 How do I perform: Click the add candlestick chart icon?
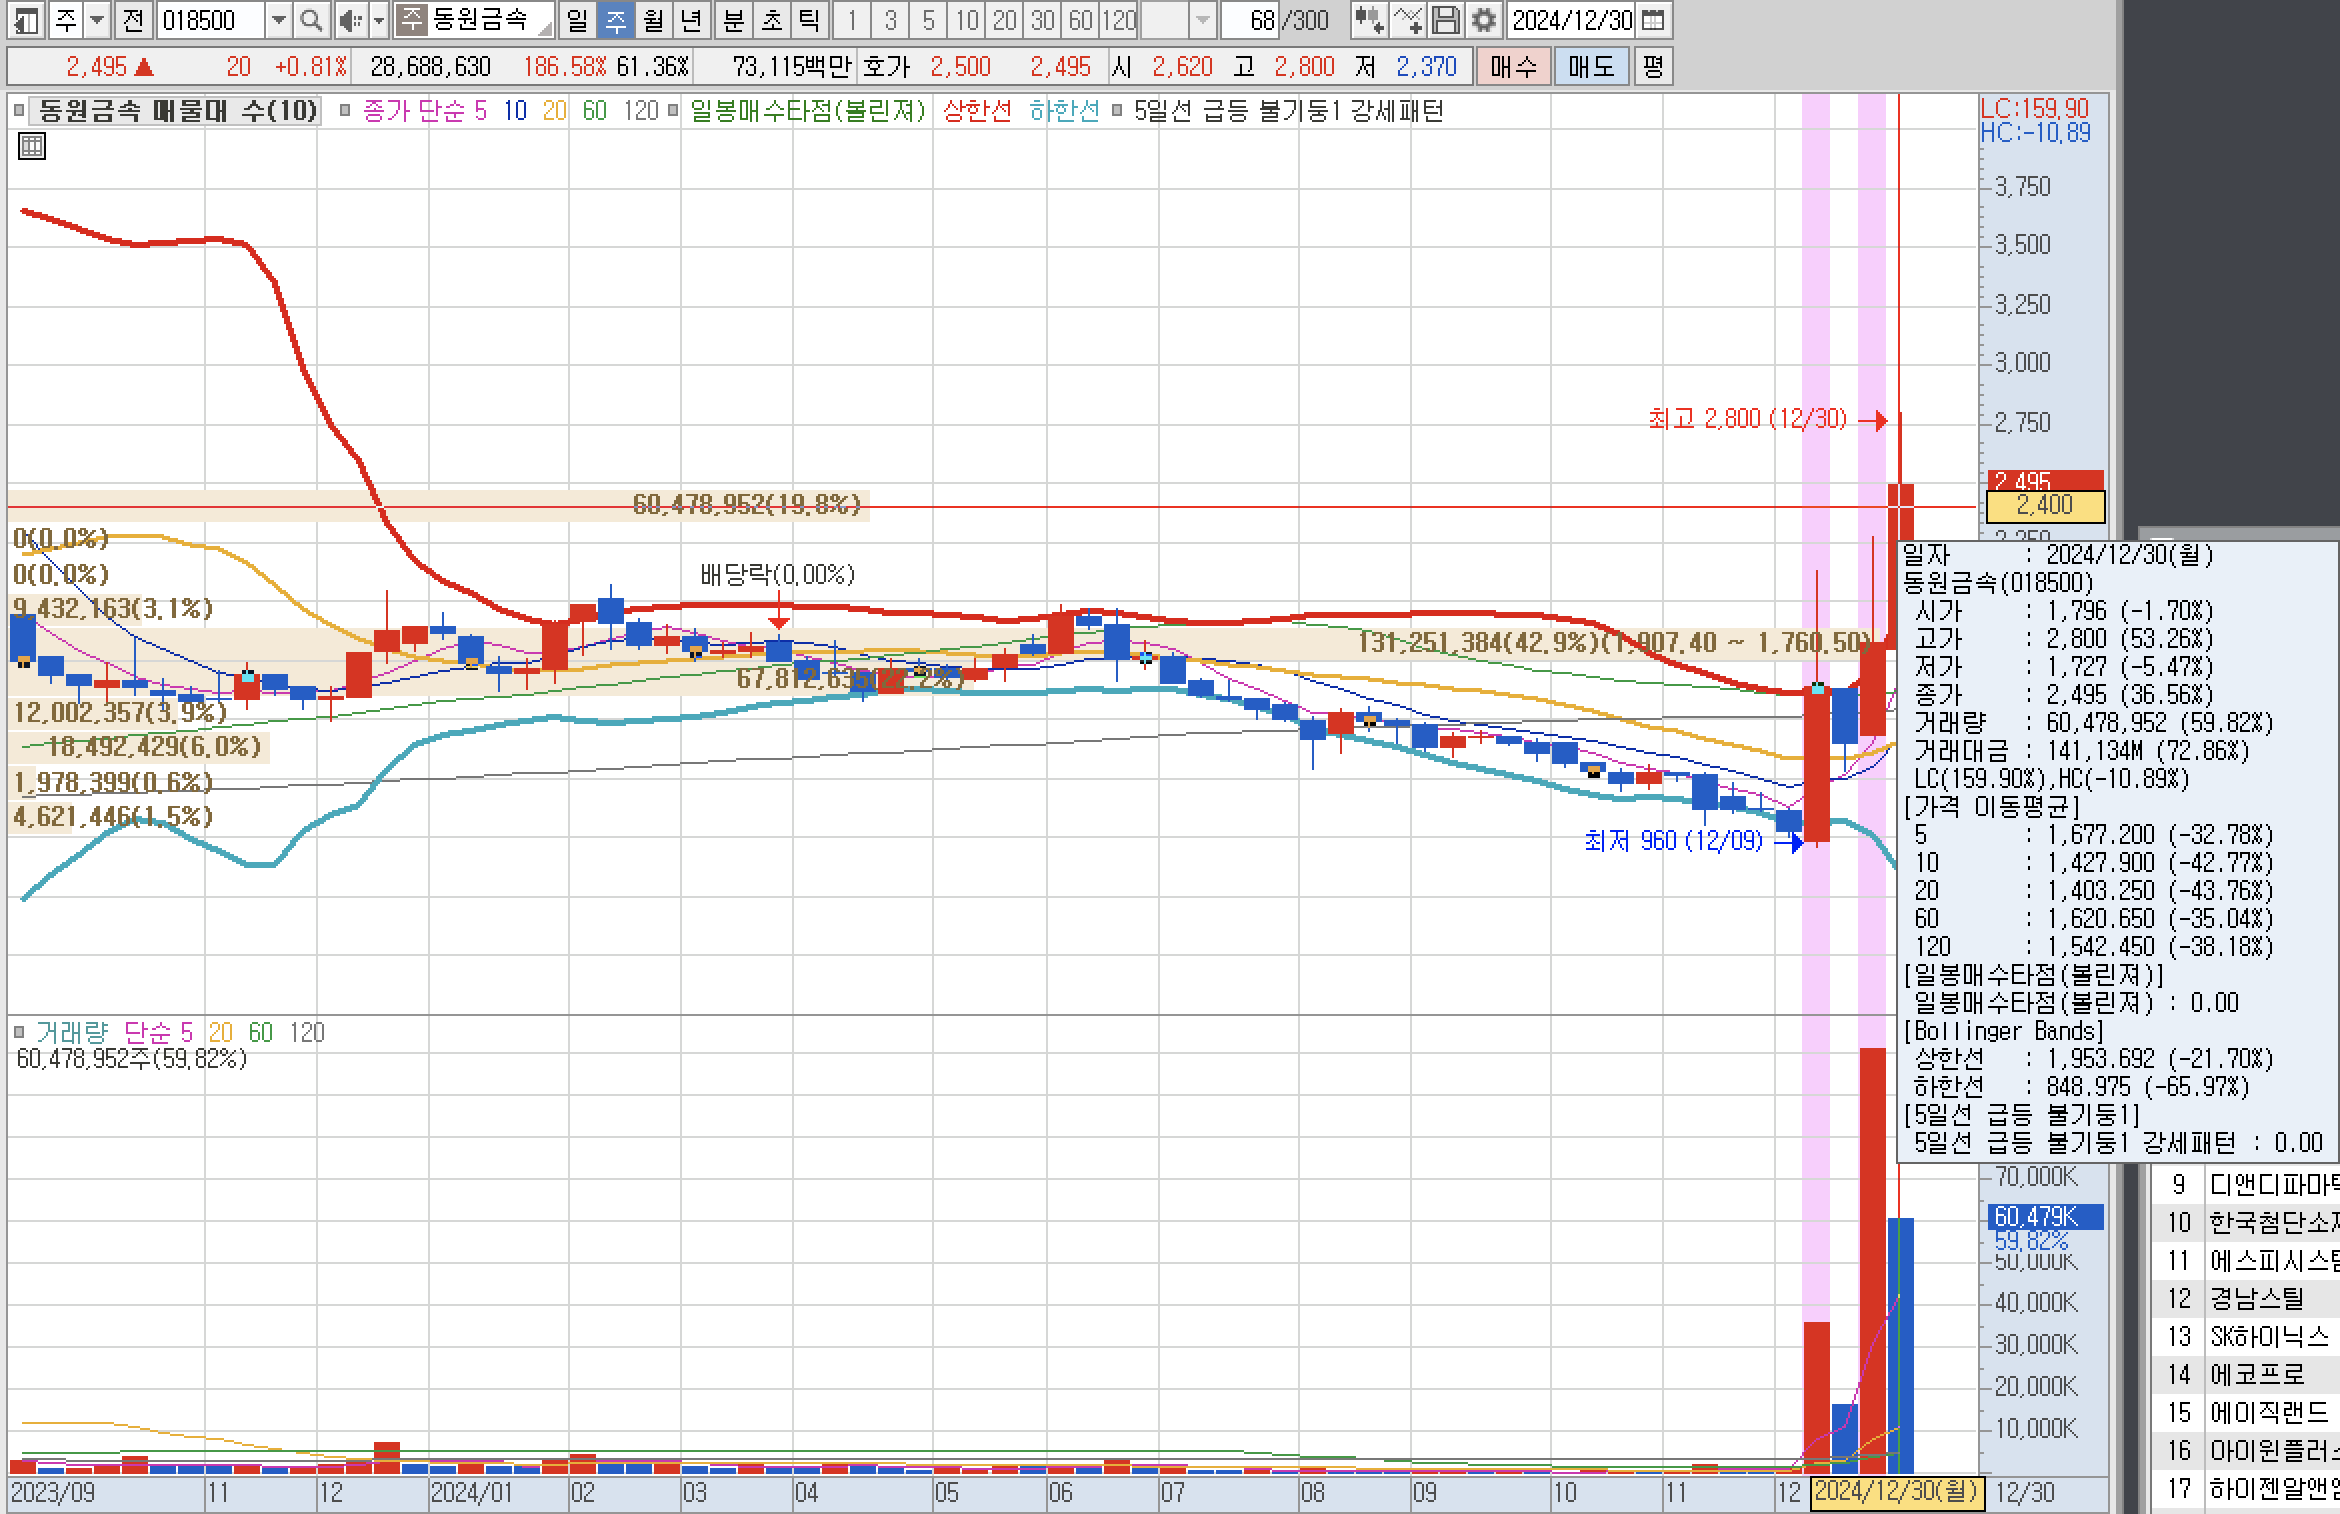[x=1368, y=20]
